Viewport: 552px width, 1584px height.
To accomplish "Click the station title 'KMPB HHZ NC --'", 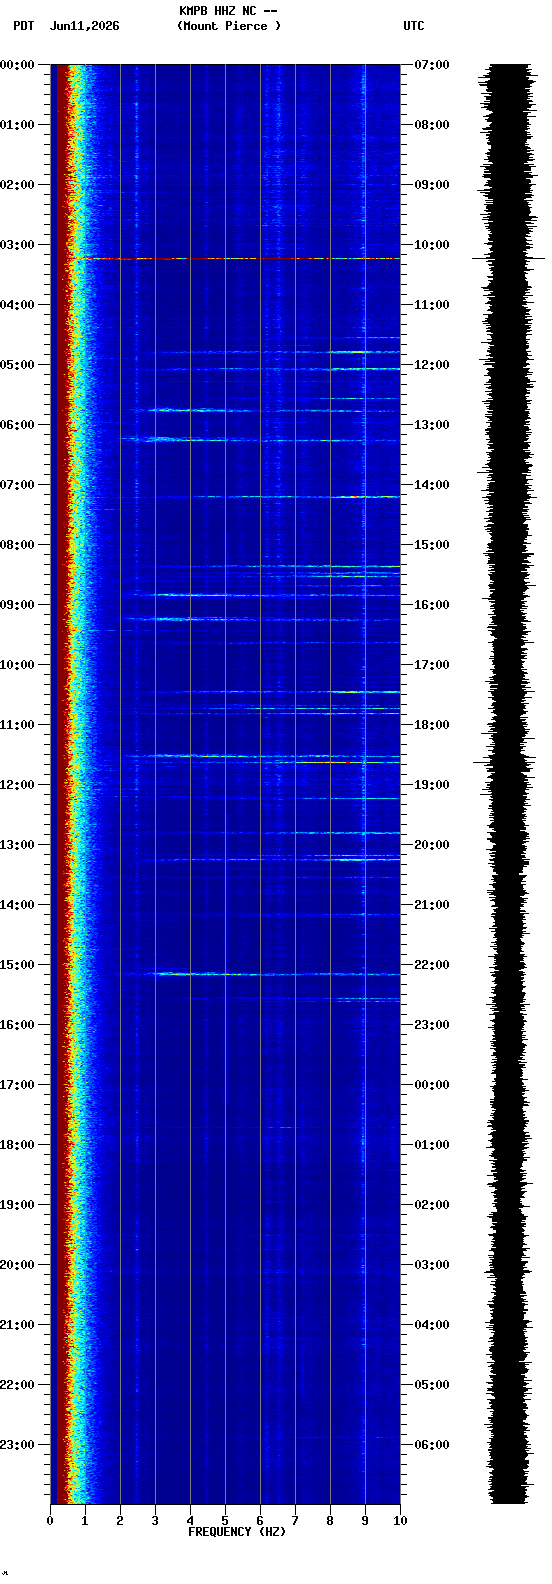I will [x=228, y=11].
